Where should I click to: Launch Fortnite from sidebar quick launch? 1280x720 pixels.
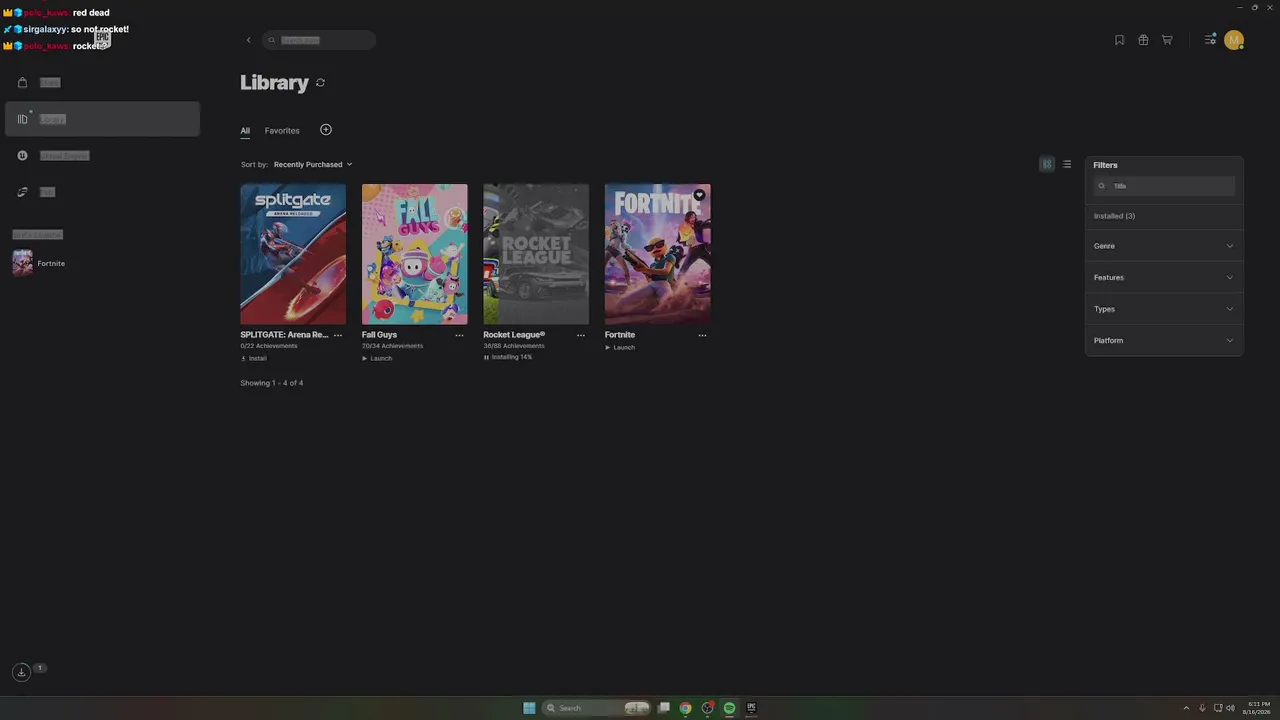tap(40, 263)
